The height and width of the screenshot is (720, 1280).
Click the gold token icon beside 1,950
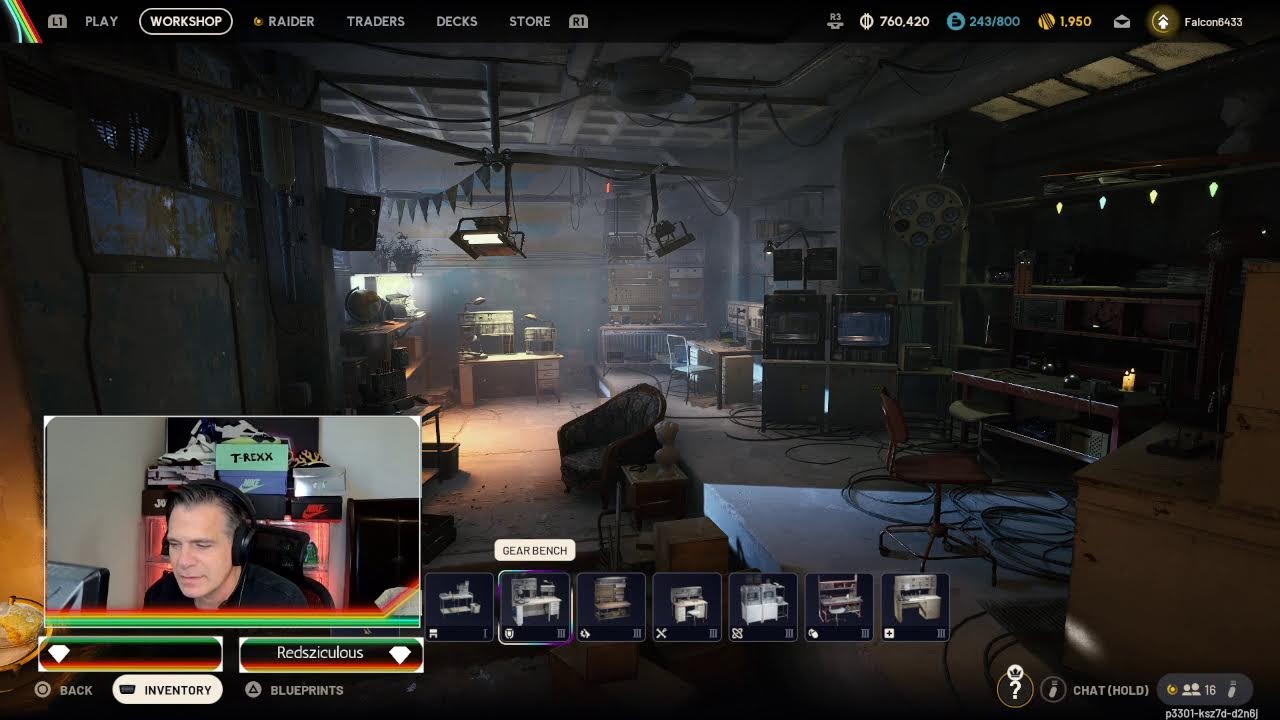1046,21
